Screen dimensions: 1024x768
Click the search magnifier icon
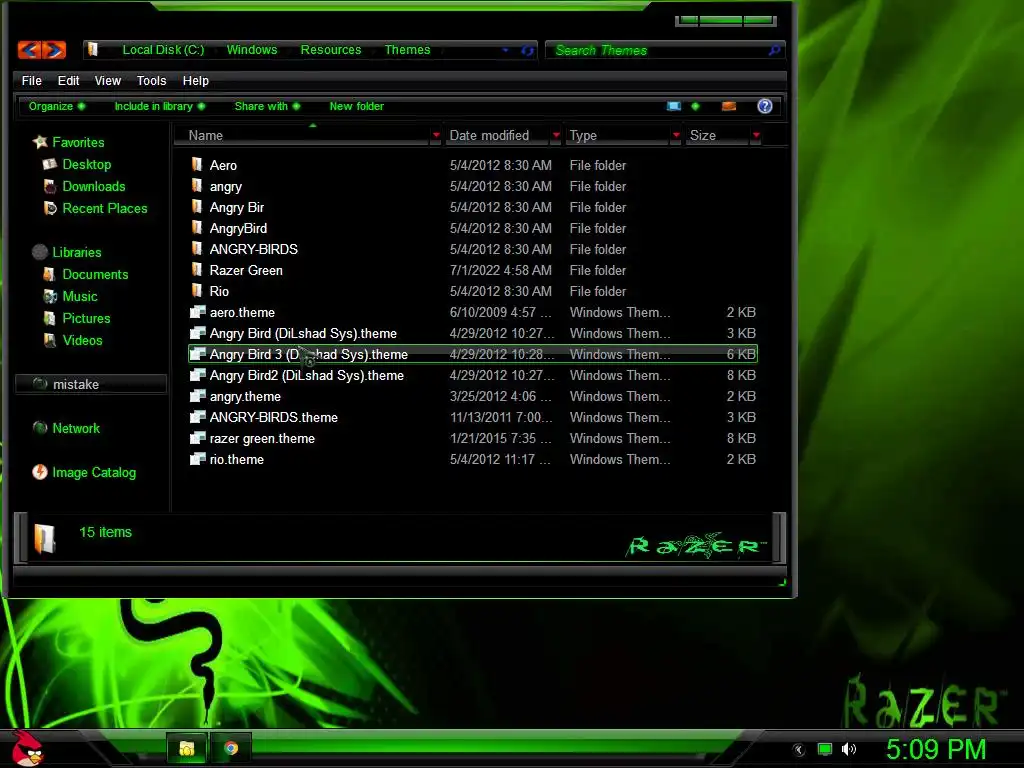point(774,50)
